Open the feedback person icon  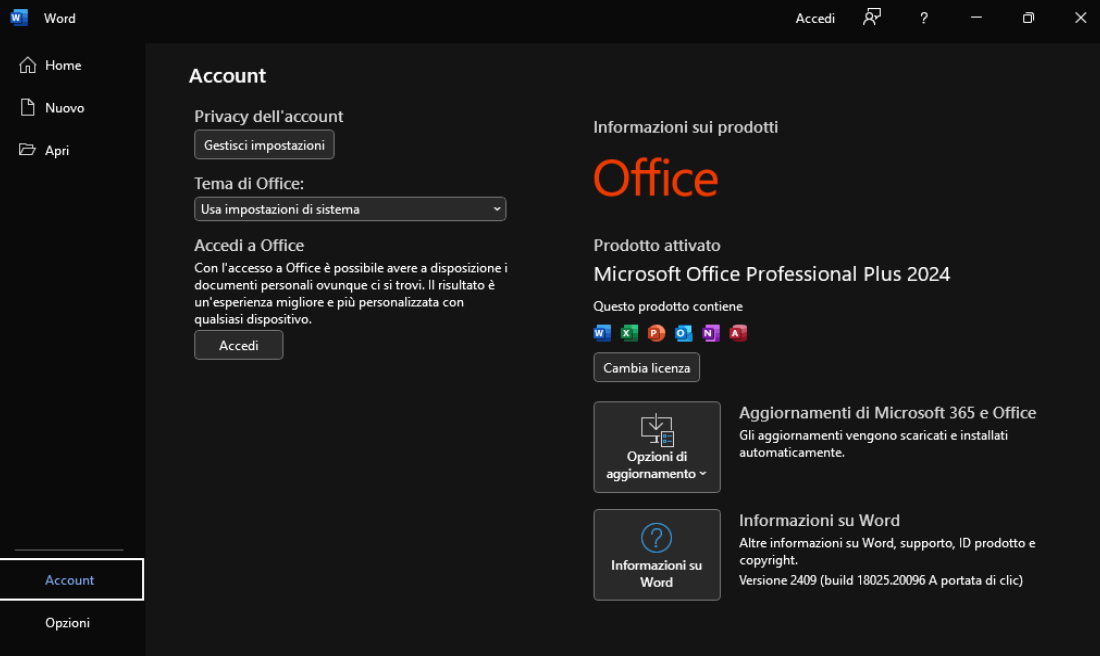(x=871, y=18)
